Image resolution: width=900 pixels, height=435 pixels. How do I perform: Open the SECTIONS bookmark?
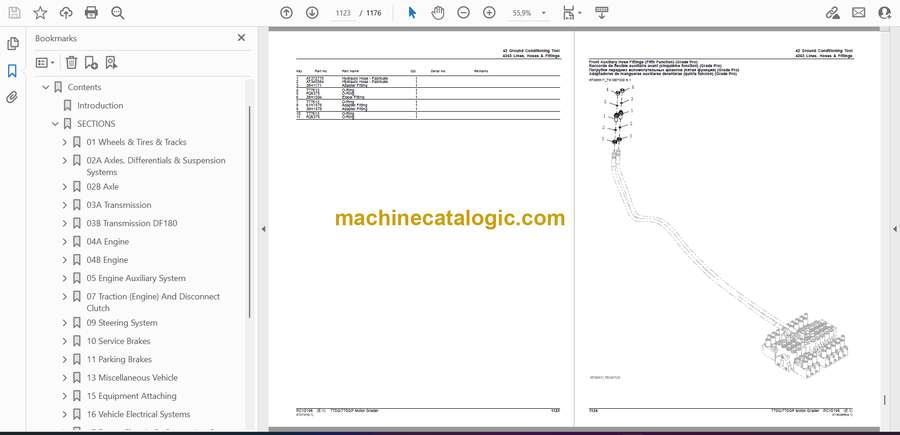pos(96,124)
